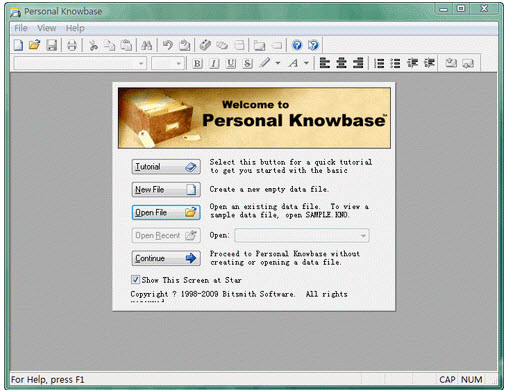
Task: Open the File menu
Action: click(x=21, y=28)
